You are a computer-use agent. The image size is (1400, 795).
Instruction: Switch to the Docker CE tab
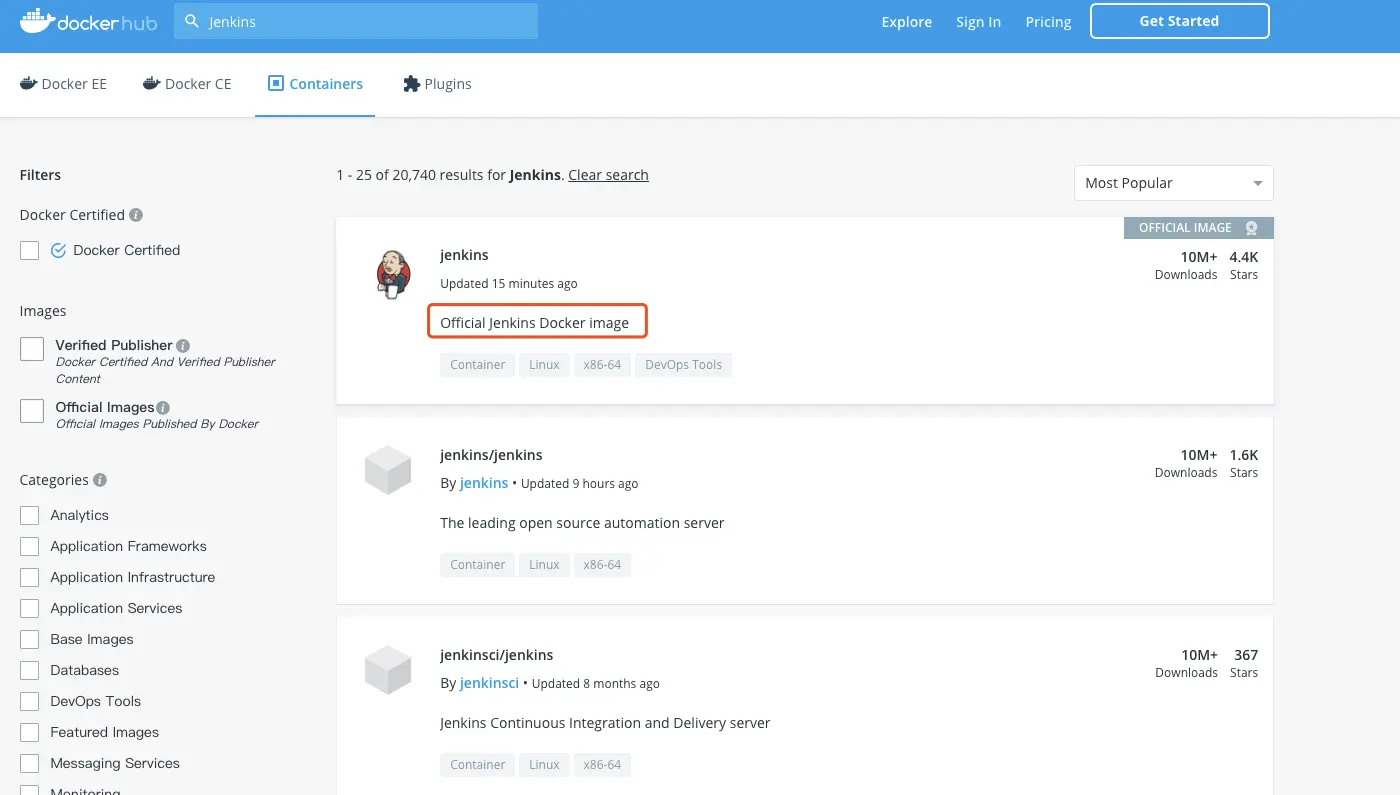[x=187, y=84]
